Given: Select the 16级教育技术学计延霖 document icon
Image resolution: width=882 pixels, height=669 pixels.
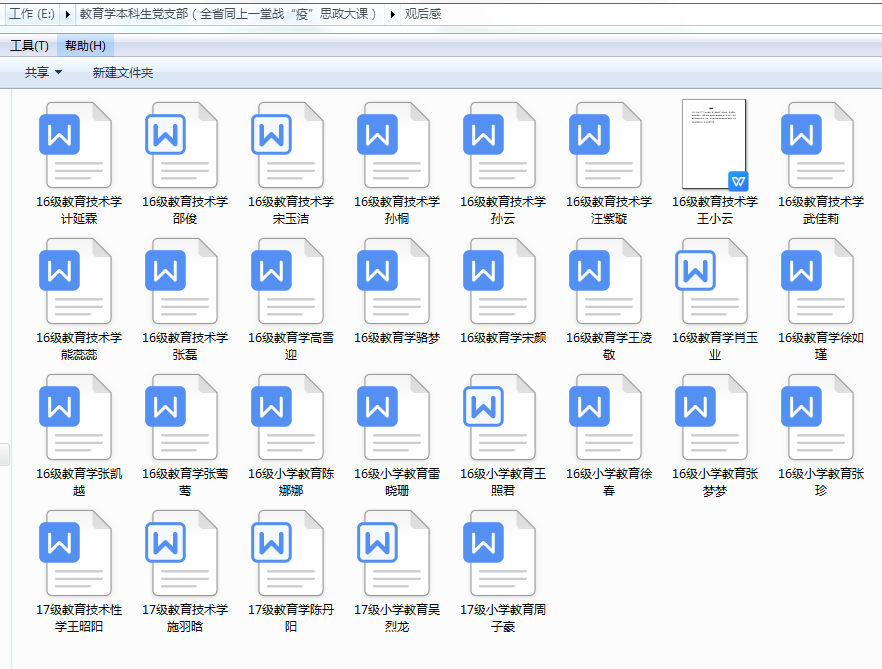Looking at the screenshot, I should coord(78,145).
